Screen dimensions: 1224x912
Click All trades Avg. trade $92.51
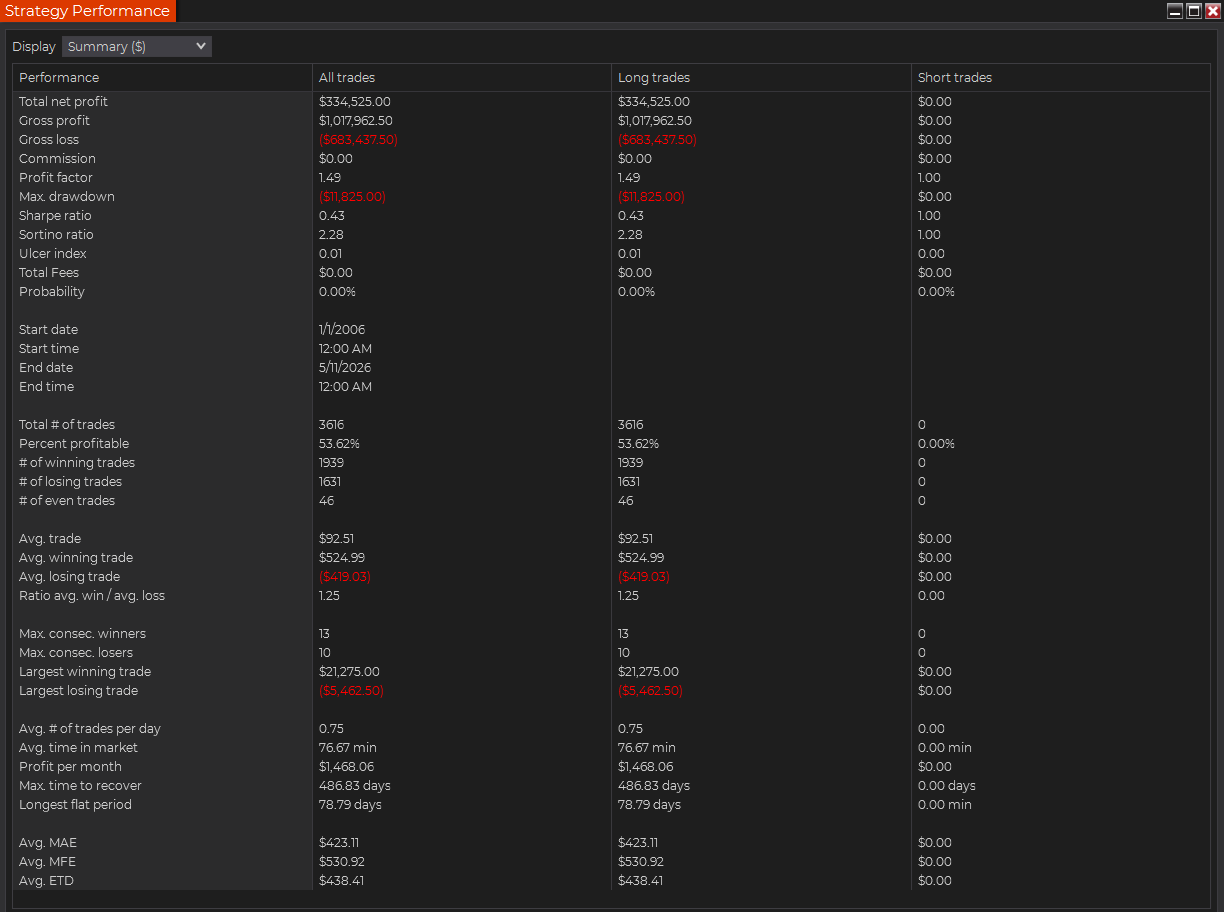click(x=336, y=539)
